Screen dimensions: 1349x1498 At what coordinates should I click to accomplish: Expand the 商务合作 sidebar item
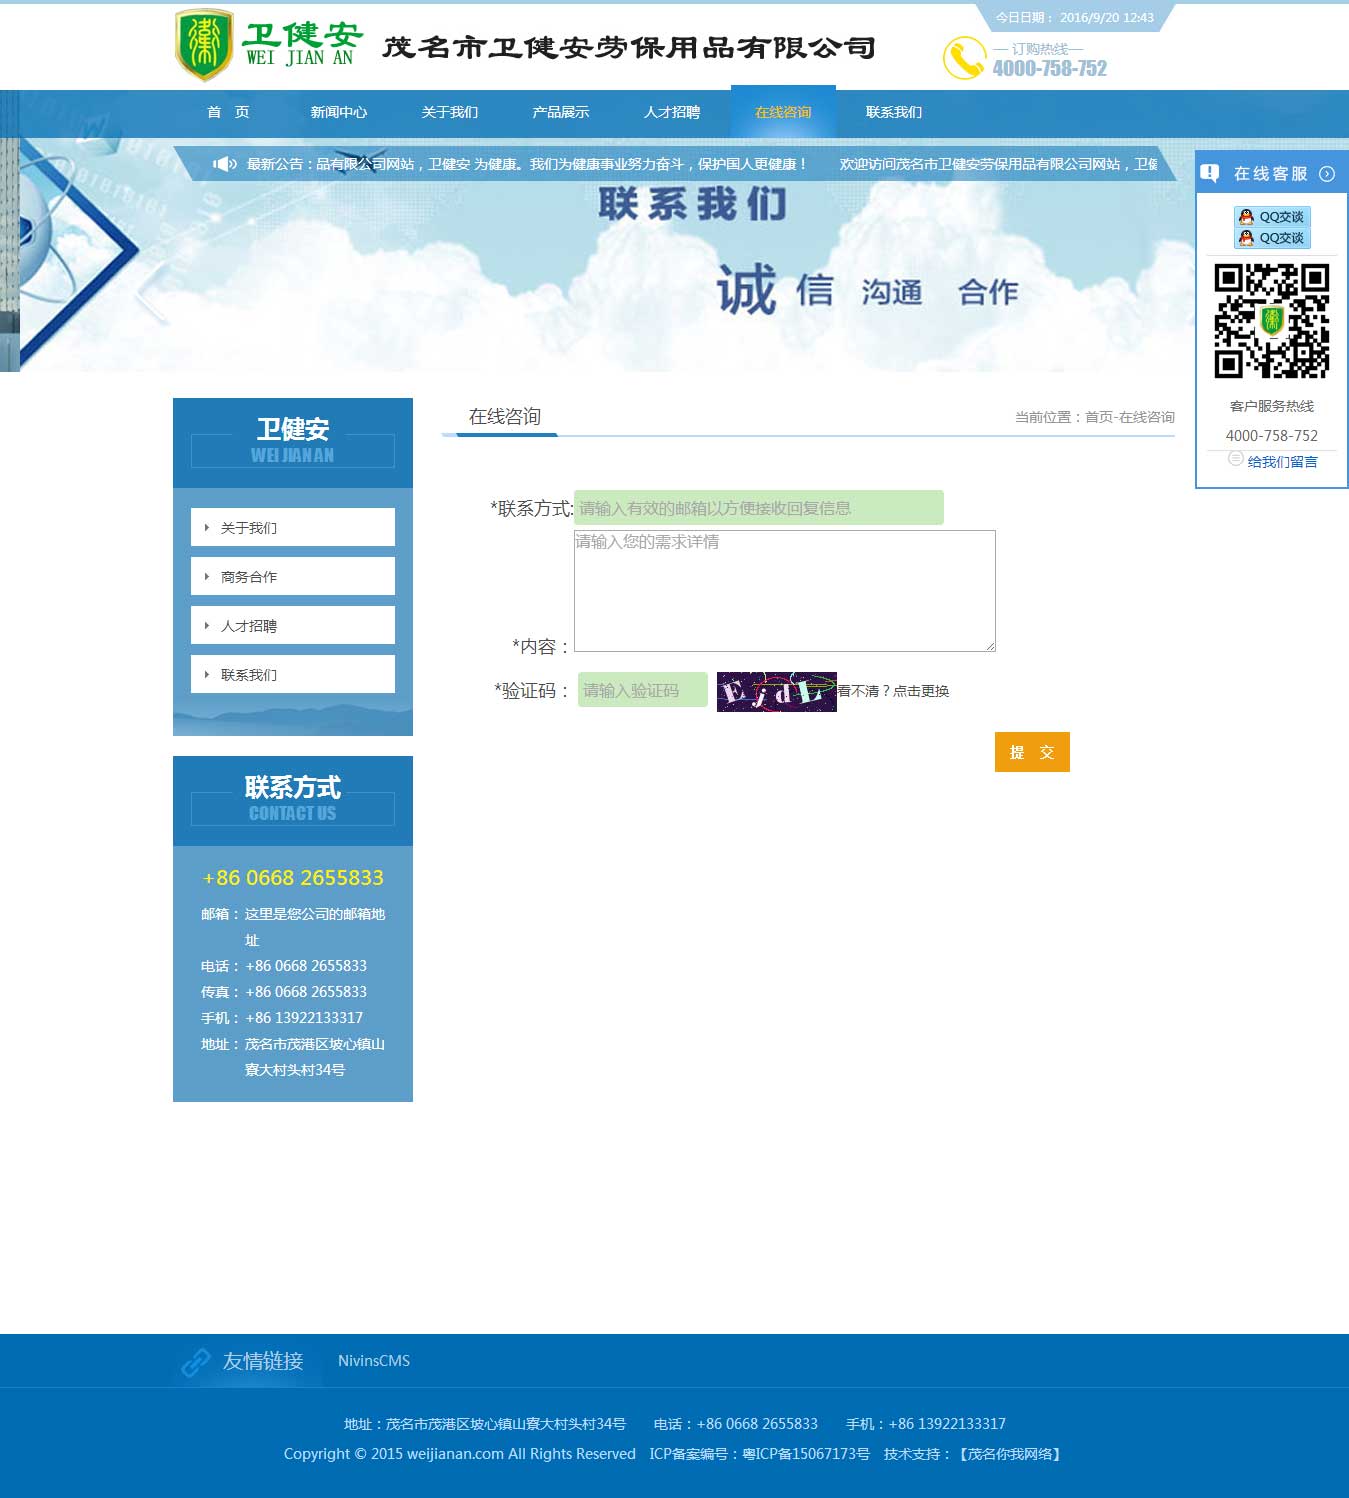coord(292,577)
